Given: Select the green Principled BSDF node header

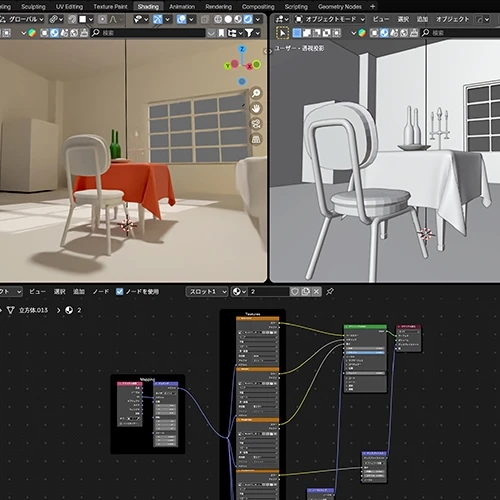Looking at the screenshot, I should [x=365, y=327].
